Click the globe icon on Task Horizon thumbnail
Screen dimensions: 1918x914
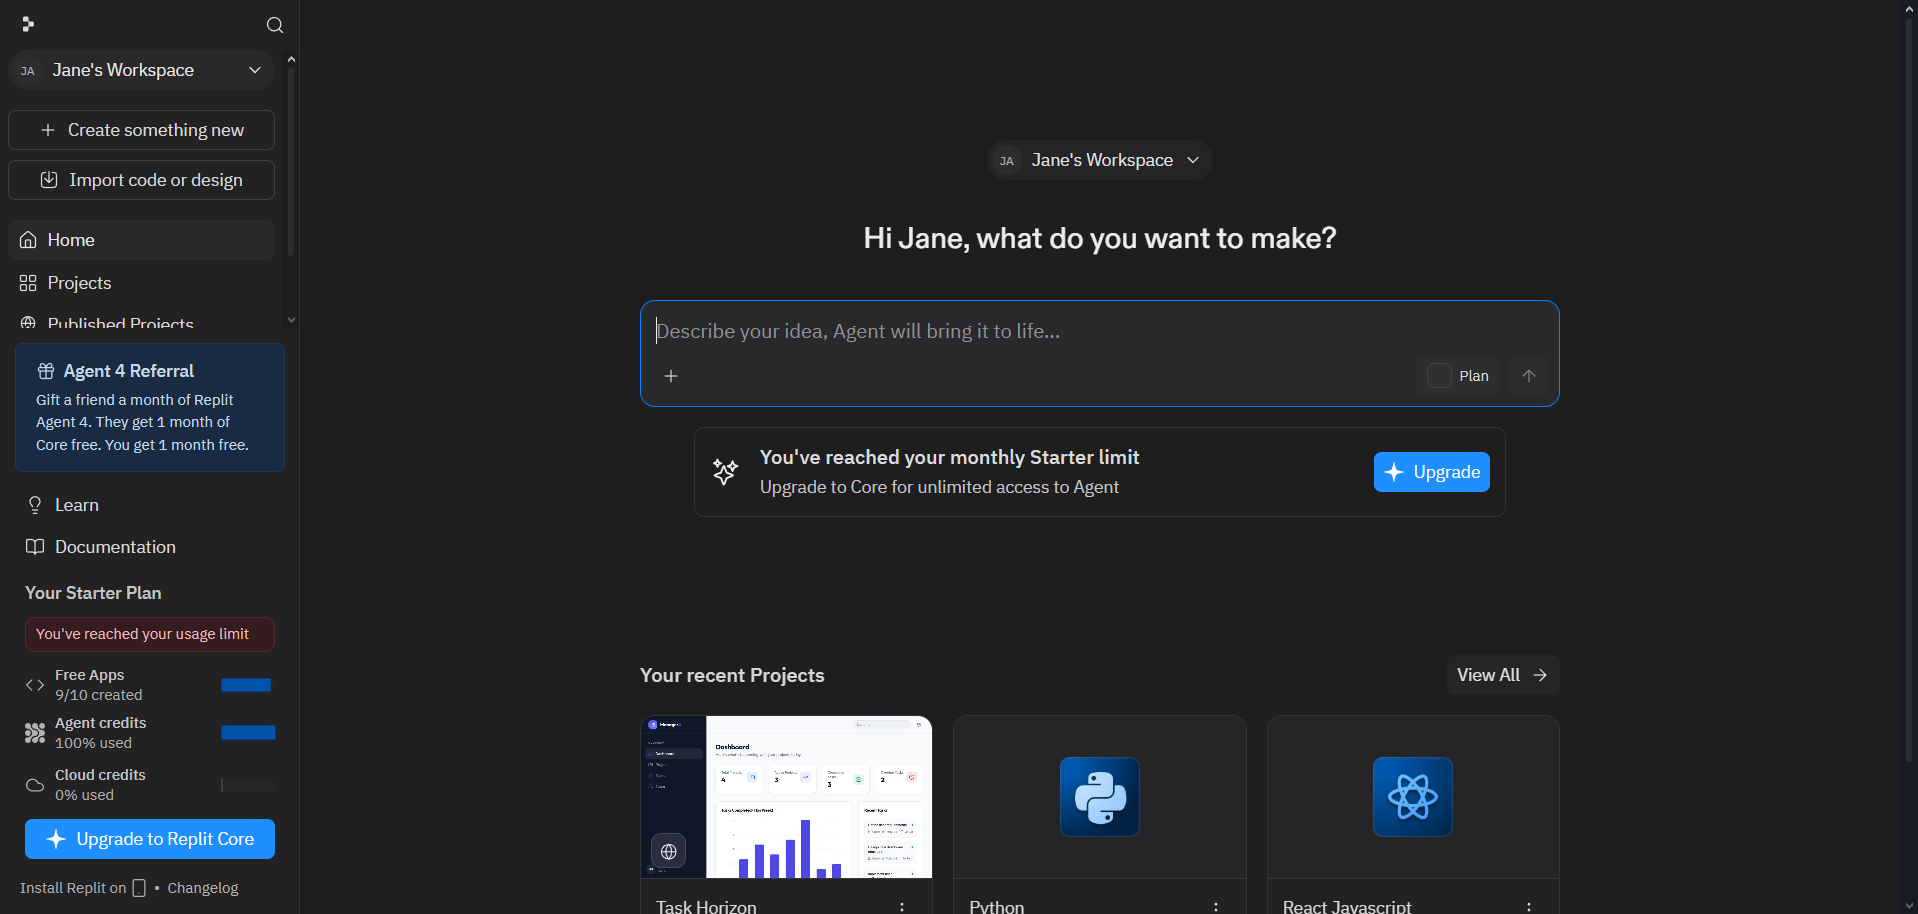[669, 852]
